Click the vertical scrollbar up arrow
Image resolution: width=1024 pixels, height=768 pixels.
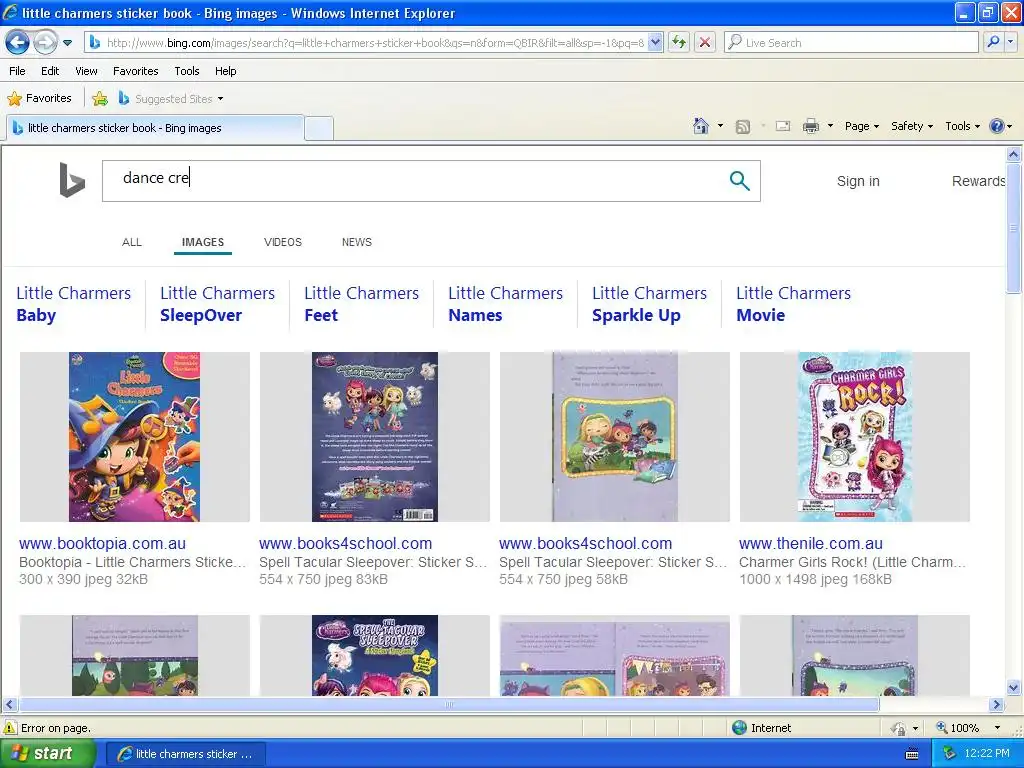(x=1014, y=154)
